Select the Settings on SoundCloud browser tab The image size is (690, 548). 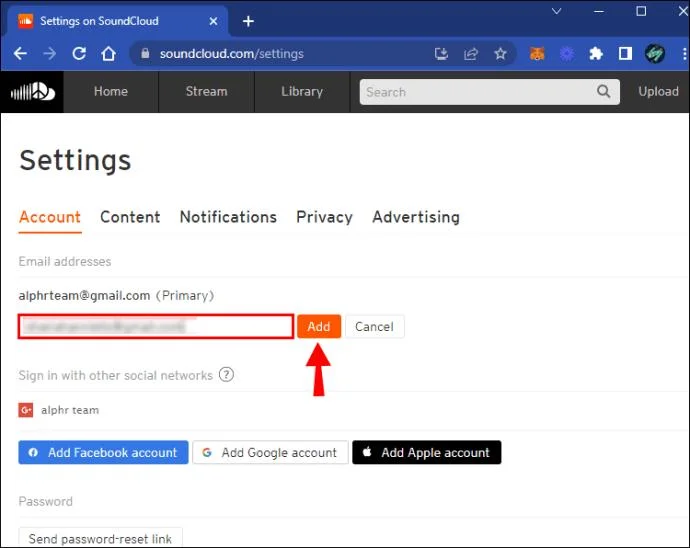point(117,21)
